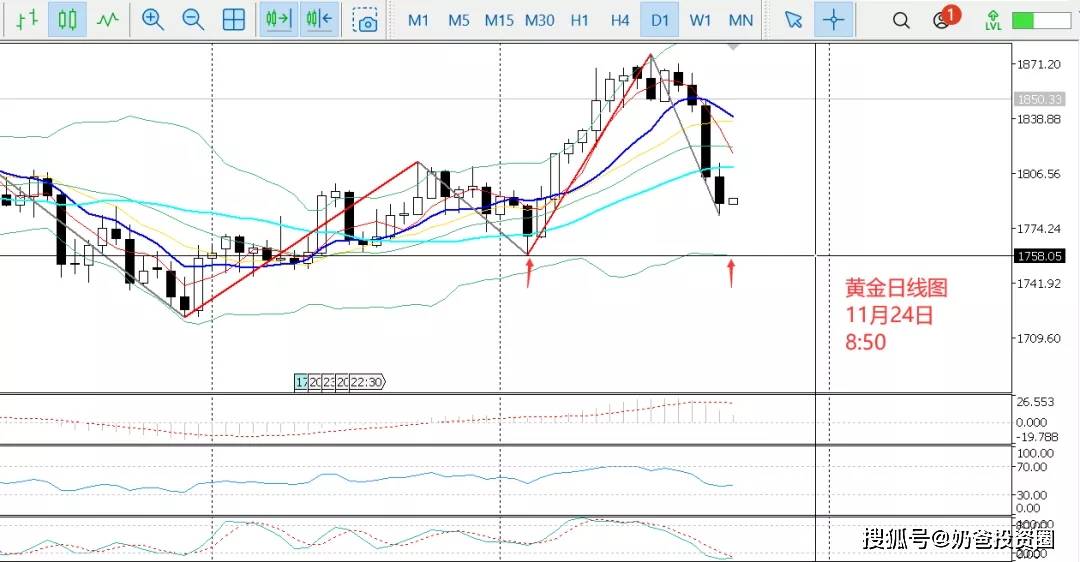Click the 1850.33 price level label

[x=1039, y=99]
